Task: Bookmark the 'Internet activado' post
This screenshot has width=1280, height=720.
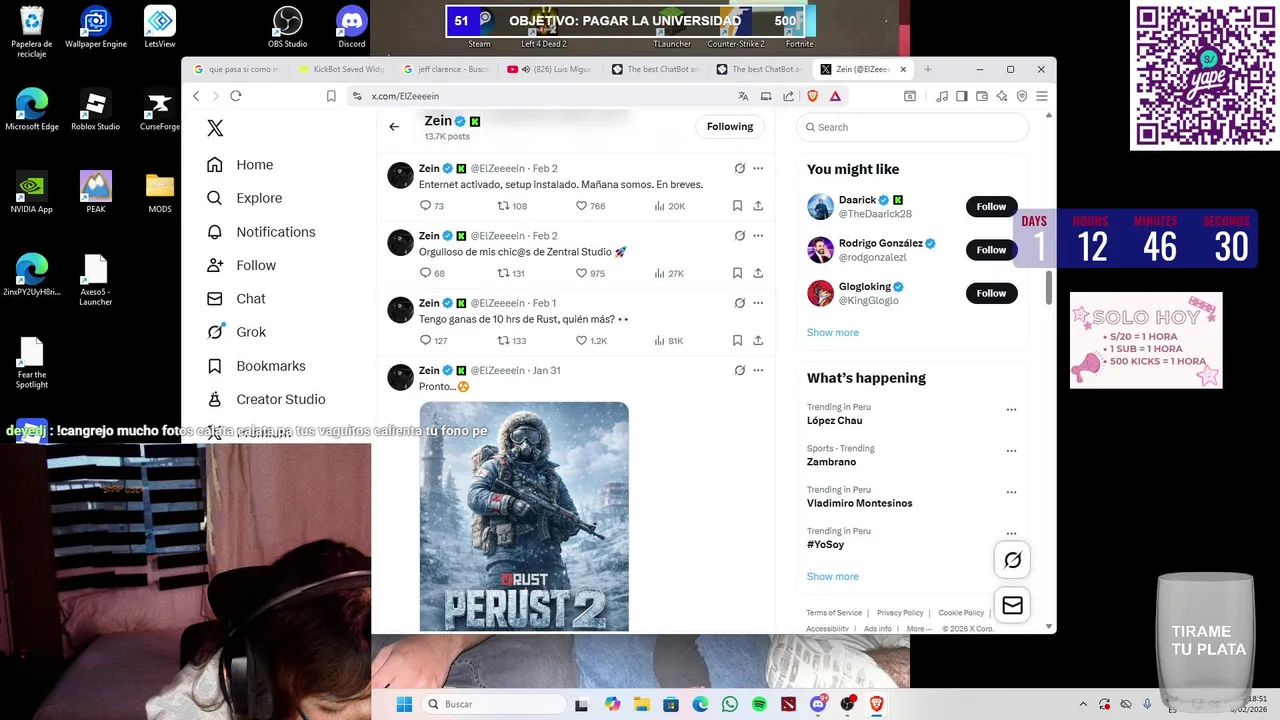Action: pyautogui.click(x=737, y=206)
